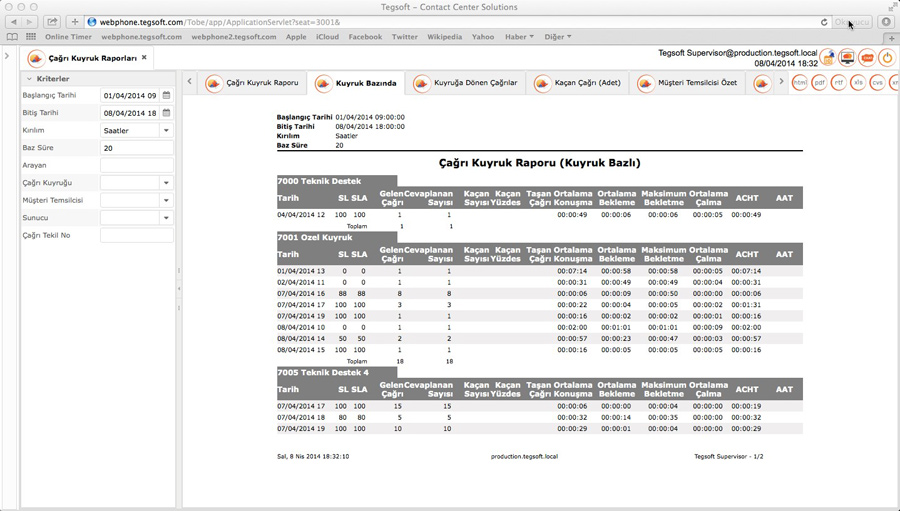This screenshot has width=900, height=511.
Task: Open the Müşteri Temsilcisi dropdown
Action: [x=166, y=200]
